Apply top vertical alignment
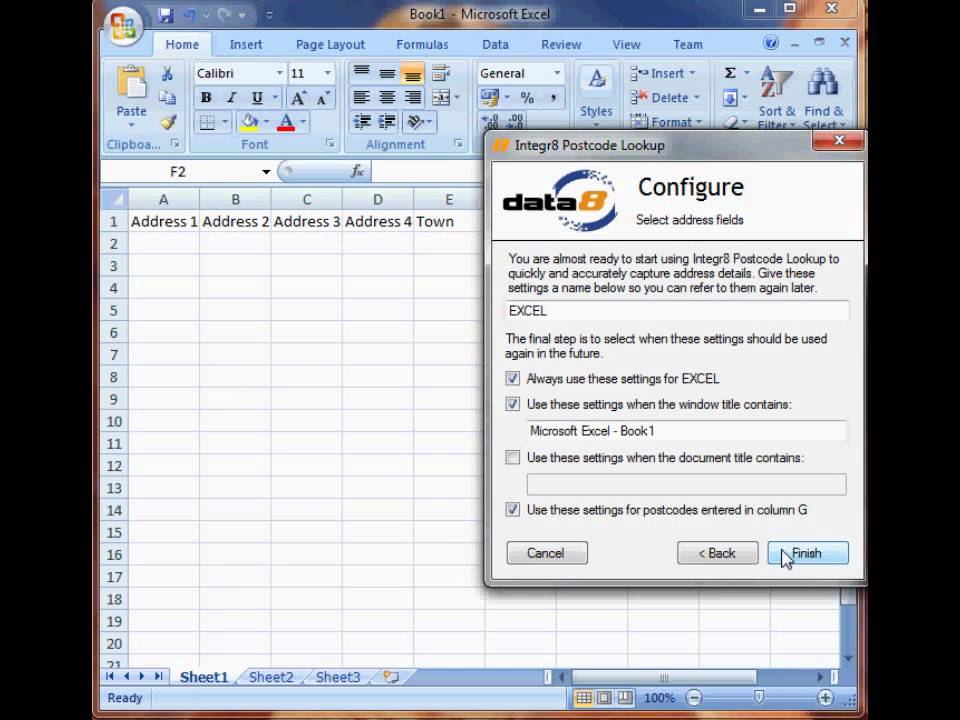The image size is (960, 720). [361, 73]
